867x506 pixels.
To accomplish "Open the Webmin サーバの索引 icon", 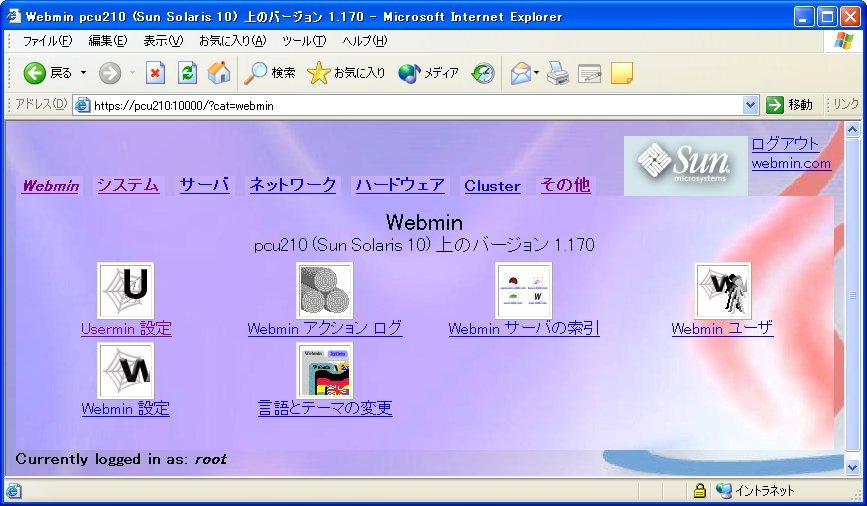I will (524, 290).
